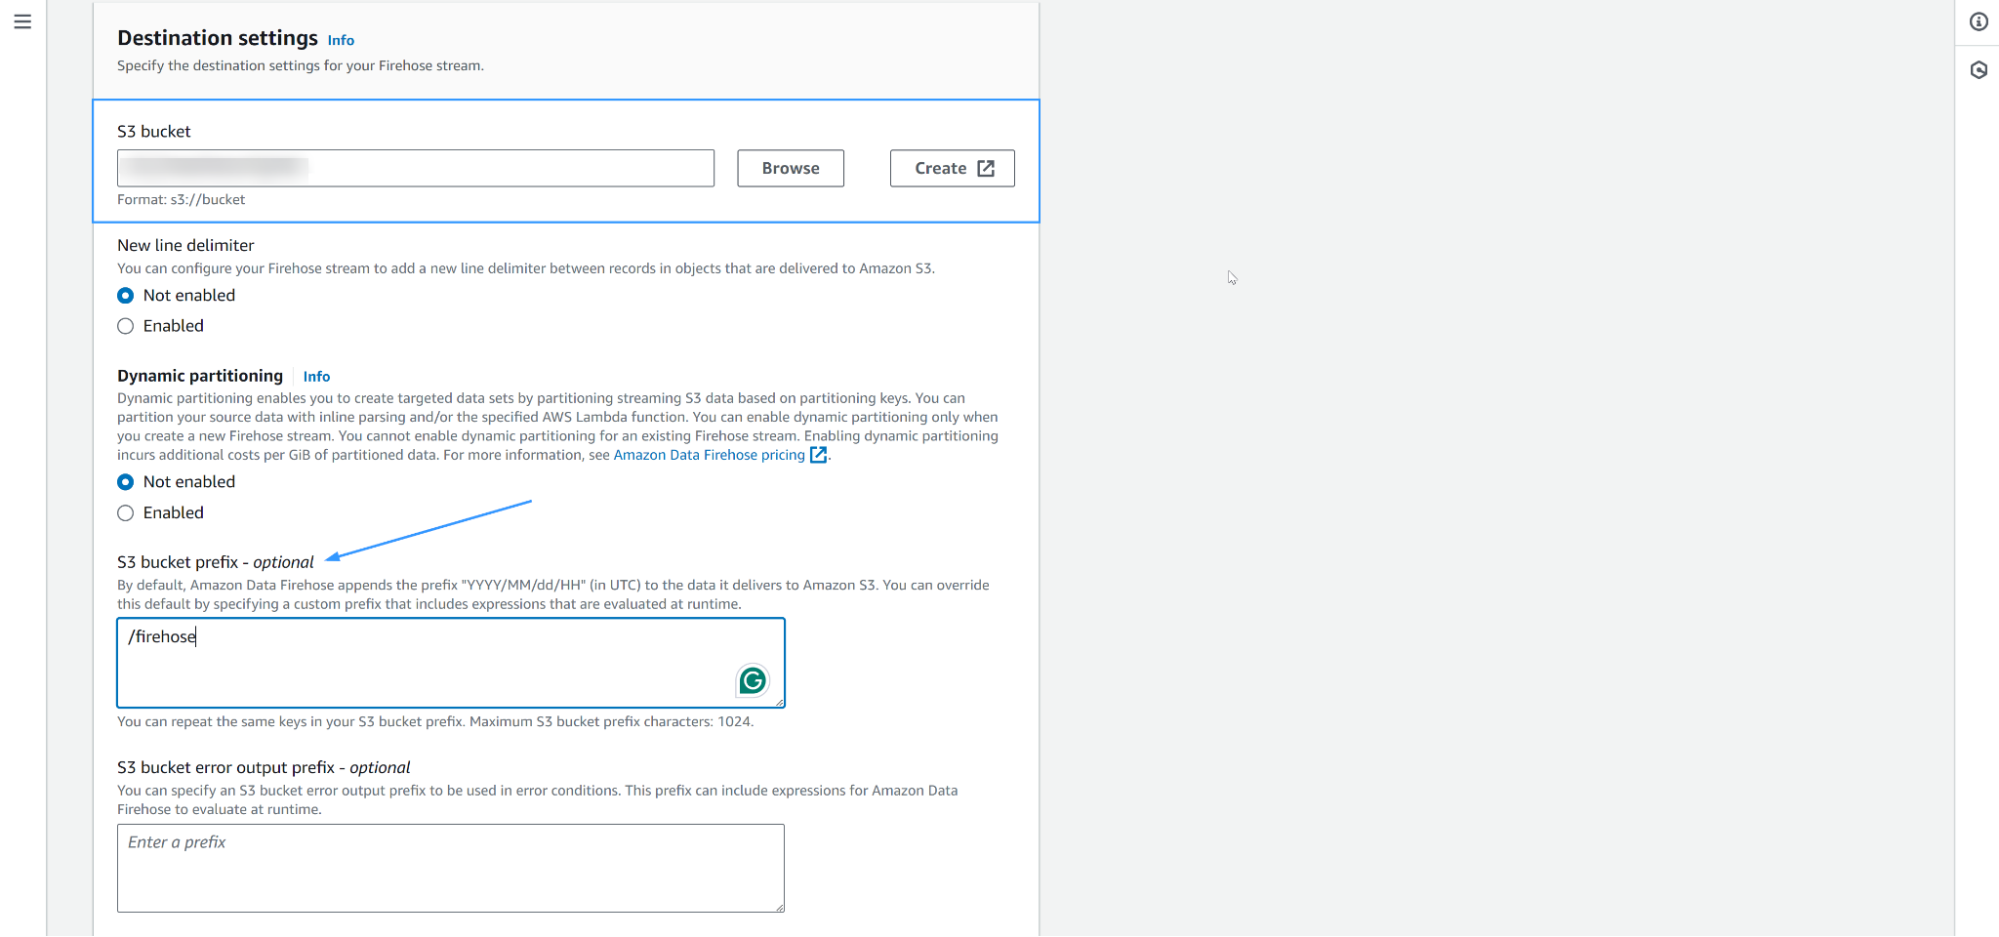Select Info next to Destination settings heading

point(340,40)
